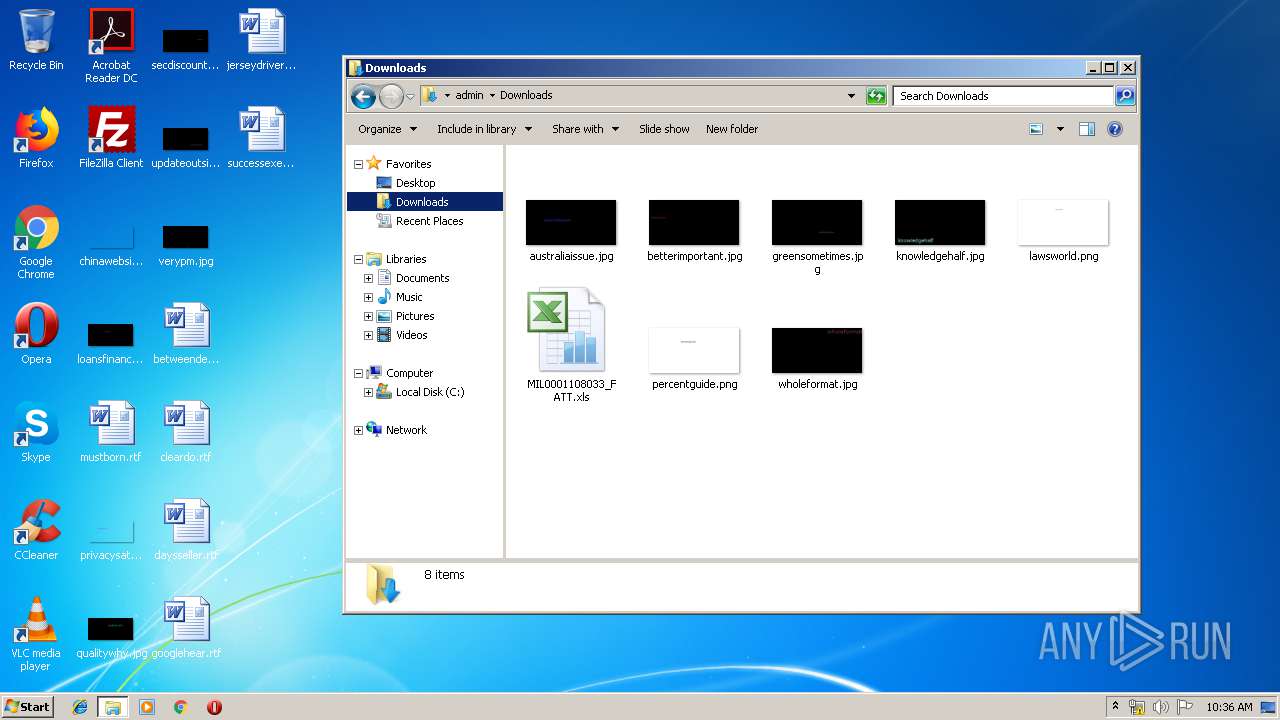
Task: Select Downloads in the navigation pane
Action: [424, 202]
